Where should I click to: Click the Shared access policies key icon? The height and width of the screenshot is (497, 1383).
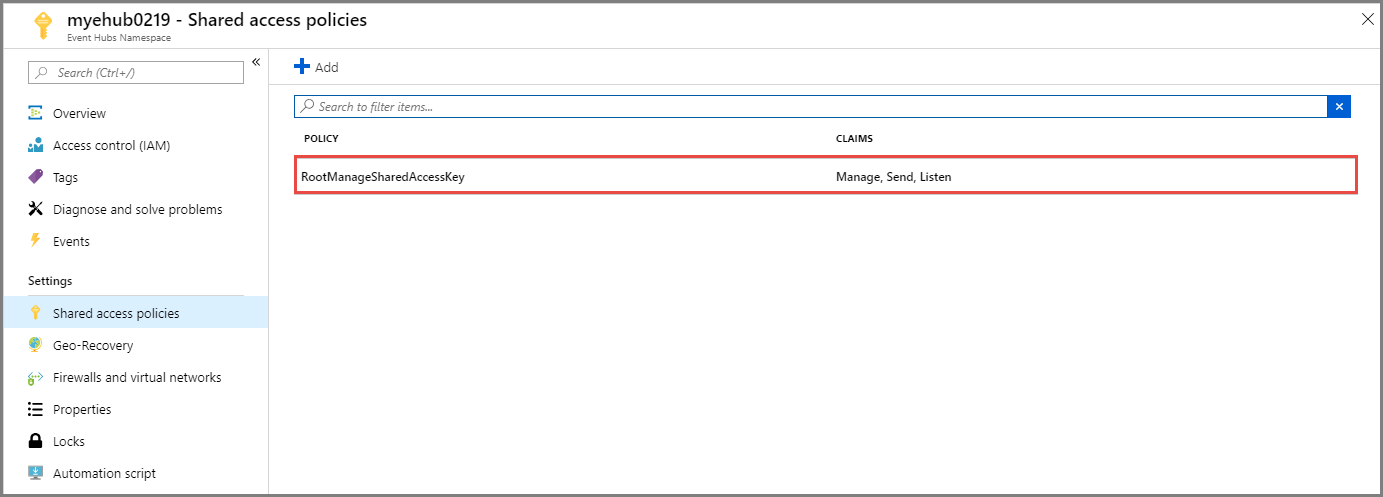[x=36, y=313]
